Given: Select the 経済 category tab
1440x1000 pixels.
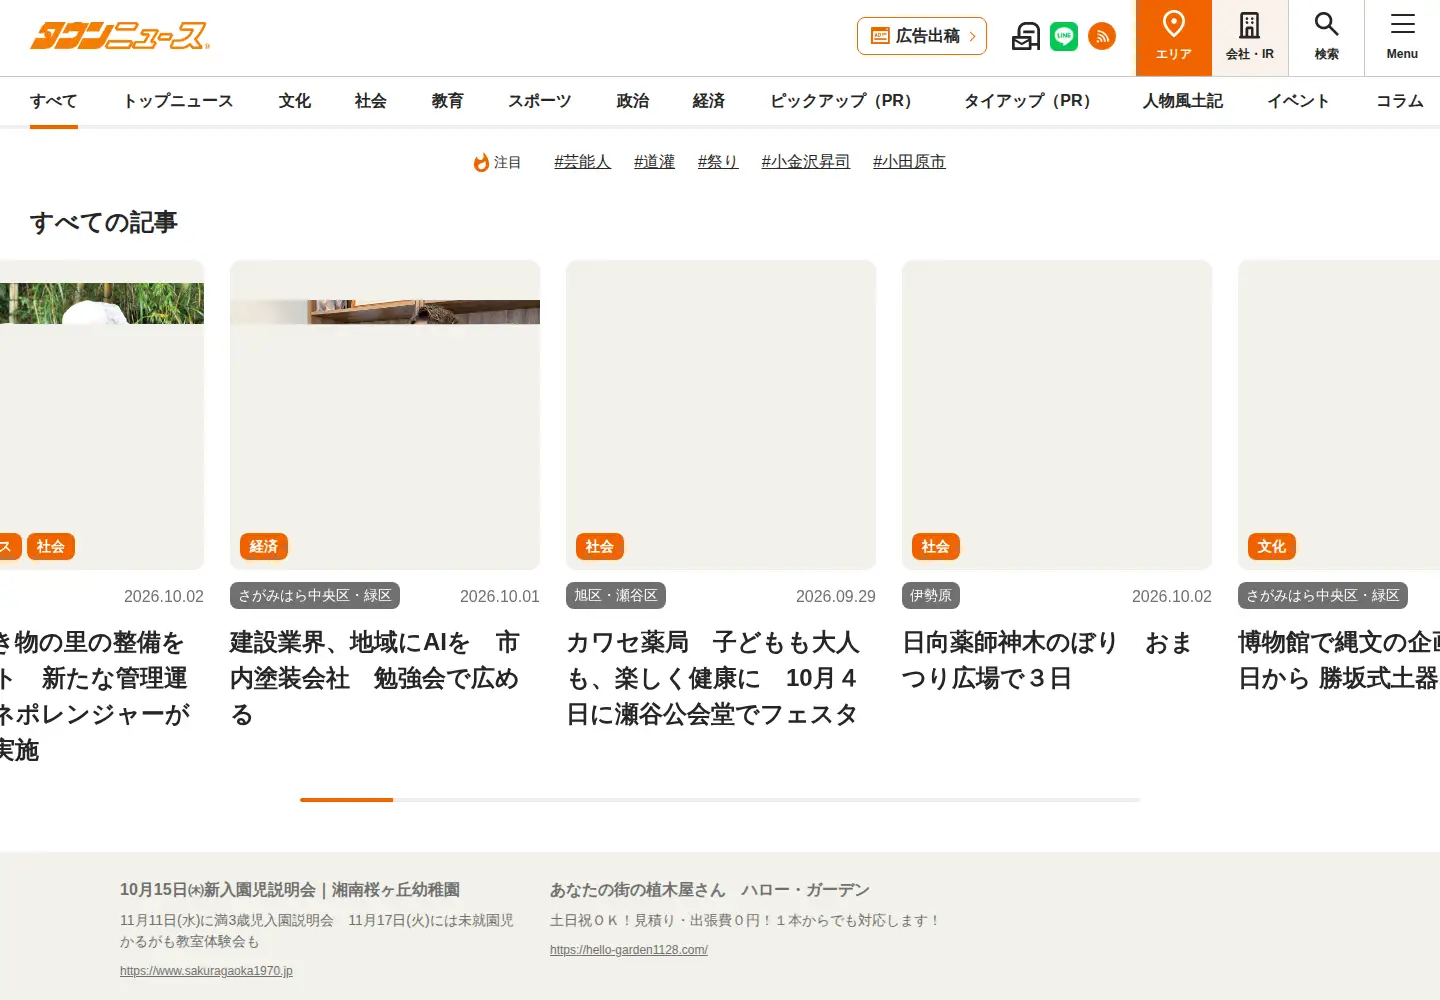Looking at the screenshot, I should 709,101.
